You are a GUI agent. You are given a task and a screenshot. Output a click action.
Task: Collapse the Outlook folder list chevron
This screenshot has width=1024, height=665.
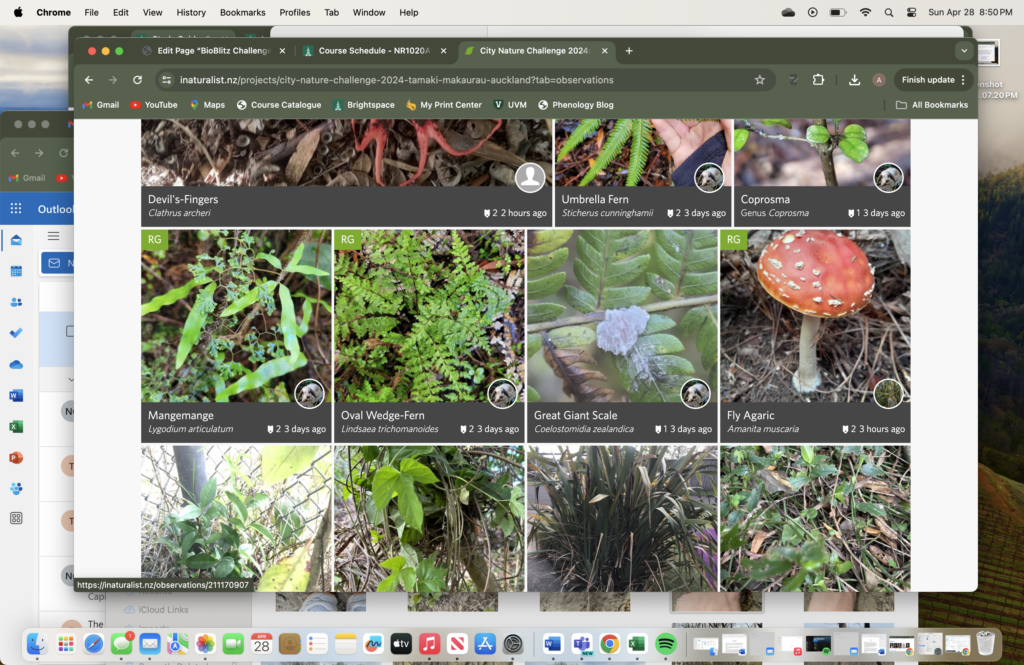click(x=71, y=380)
